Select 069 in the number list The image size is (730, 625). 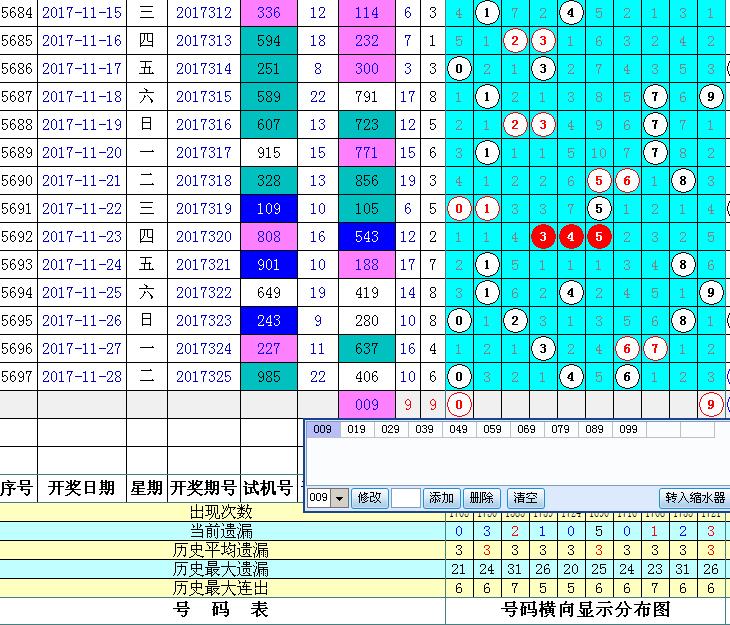(x=526, y=429)
